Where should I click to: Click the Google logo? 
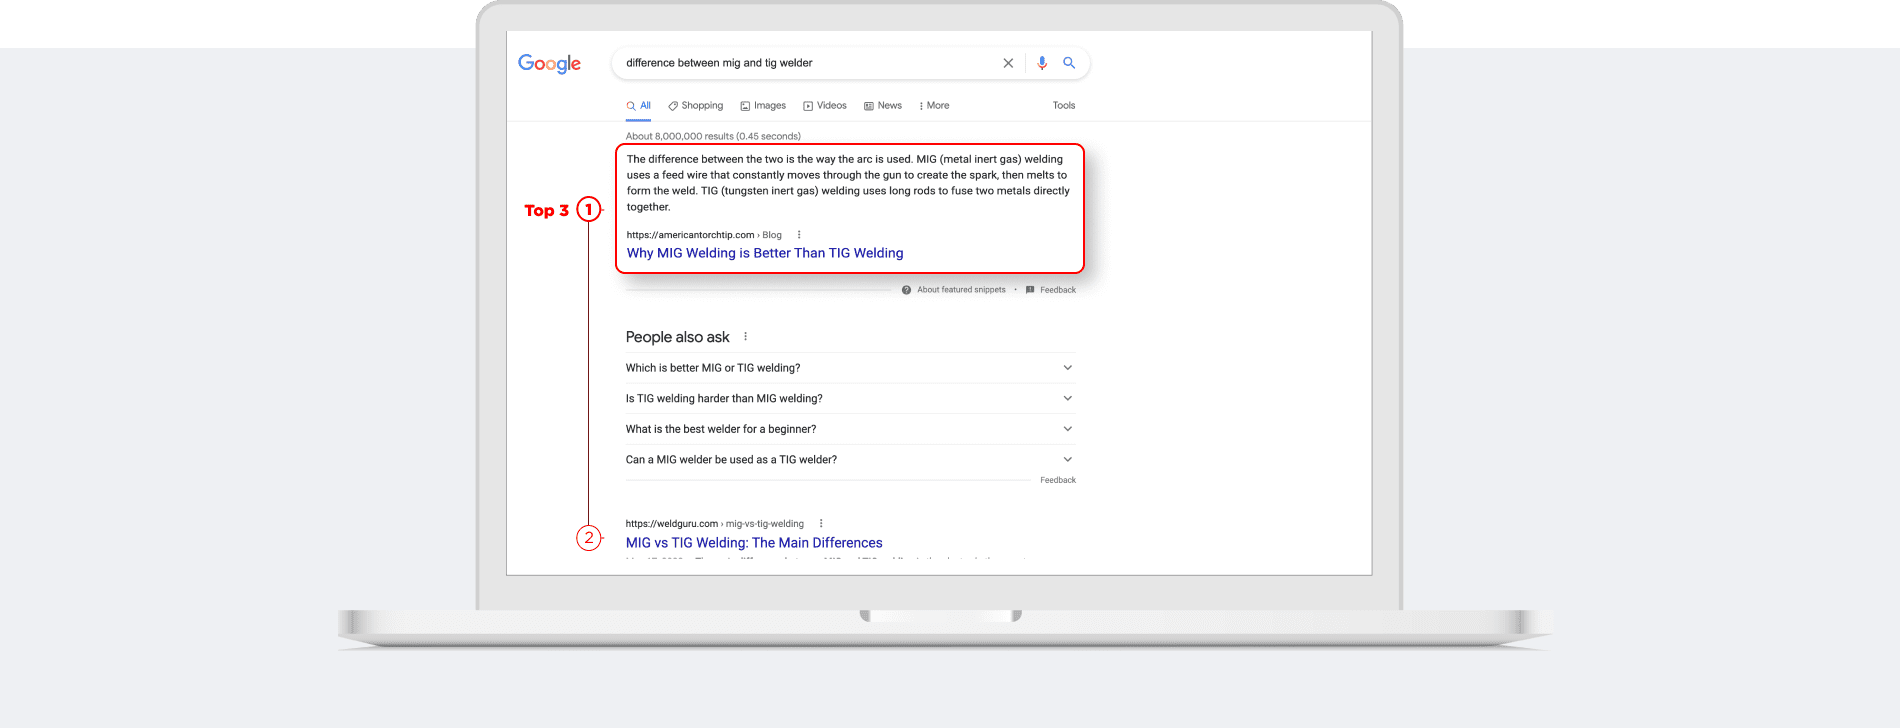click(549, 63)
